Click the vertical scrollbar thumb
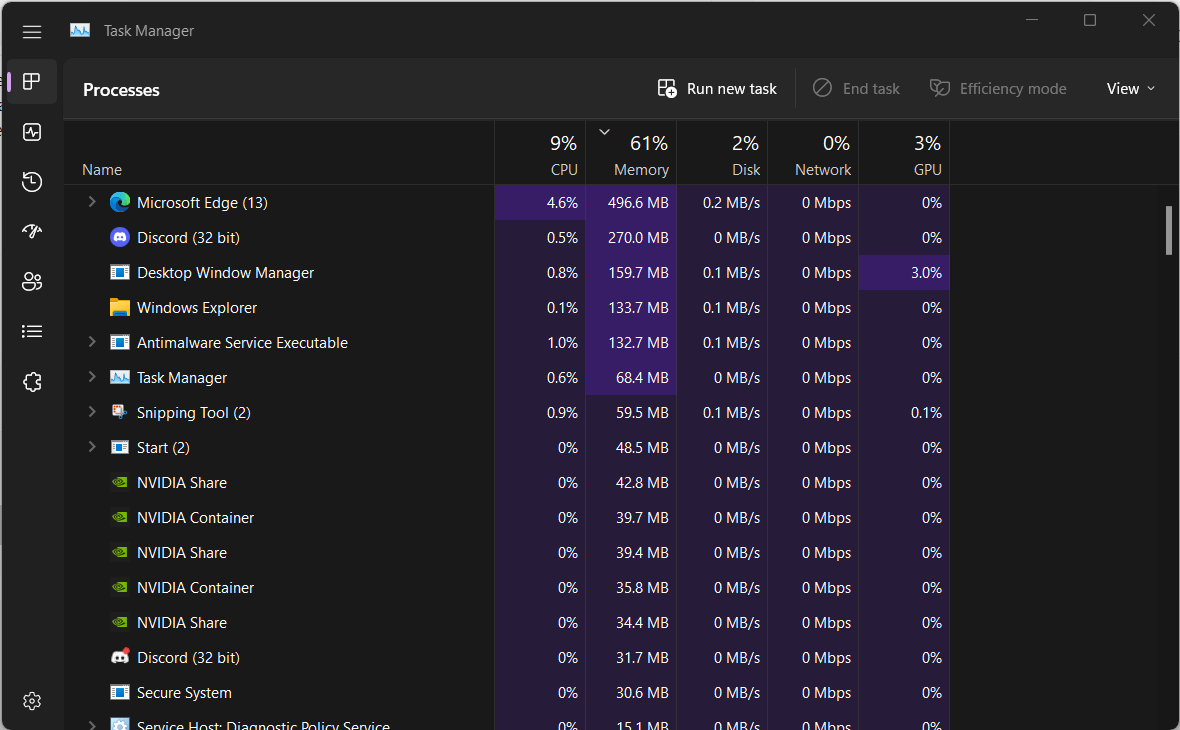1180x730 pixels. click(x=1169, y=230)
